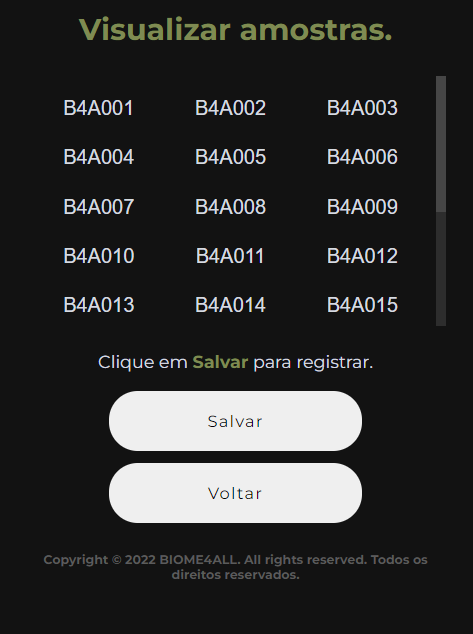
Task: Pick sample B4A006
Action: coord(362,157)
